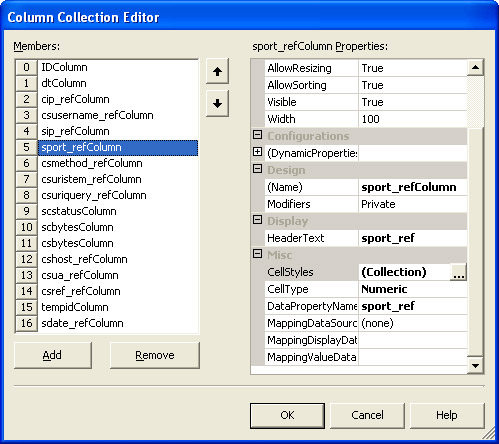
Task: Select tempidColumn member
Action: coord(118,307)
